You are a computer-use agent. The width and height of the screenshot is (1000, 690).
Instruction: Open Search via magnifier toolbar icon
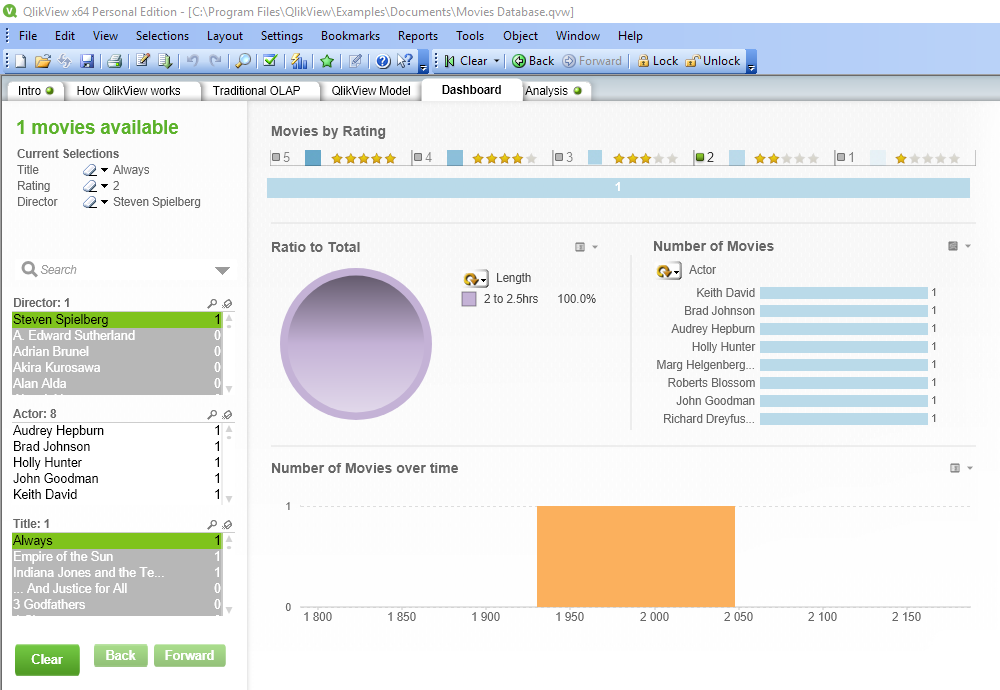(243, 61)
